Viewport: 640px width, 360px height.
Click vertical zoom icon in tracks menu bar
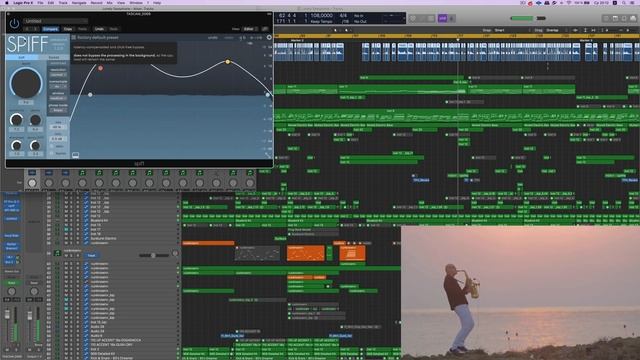pos(585,30)
